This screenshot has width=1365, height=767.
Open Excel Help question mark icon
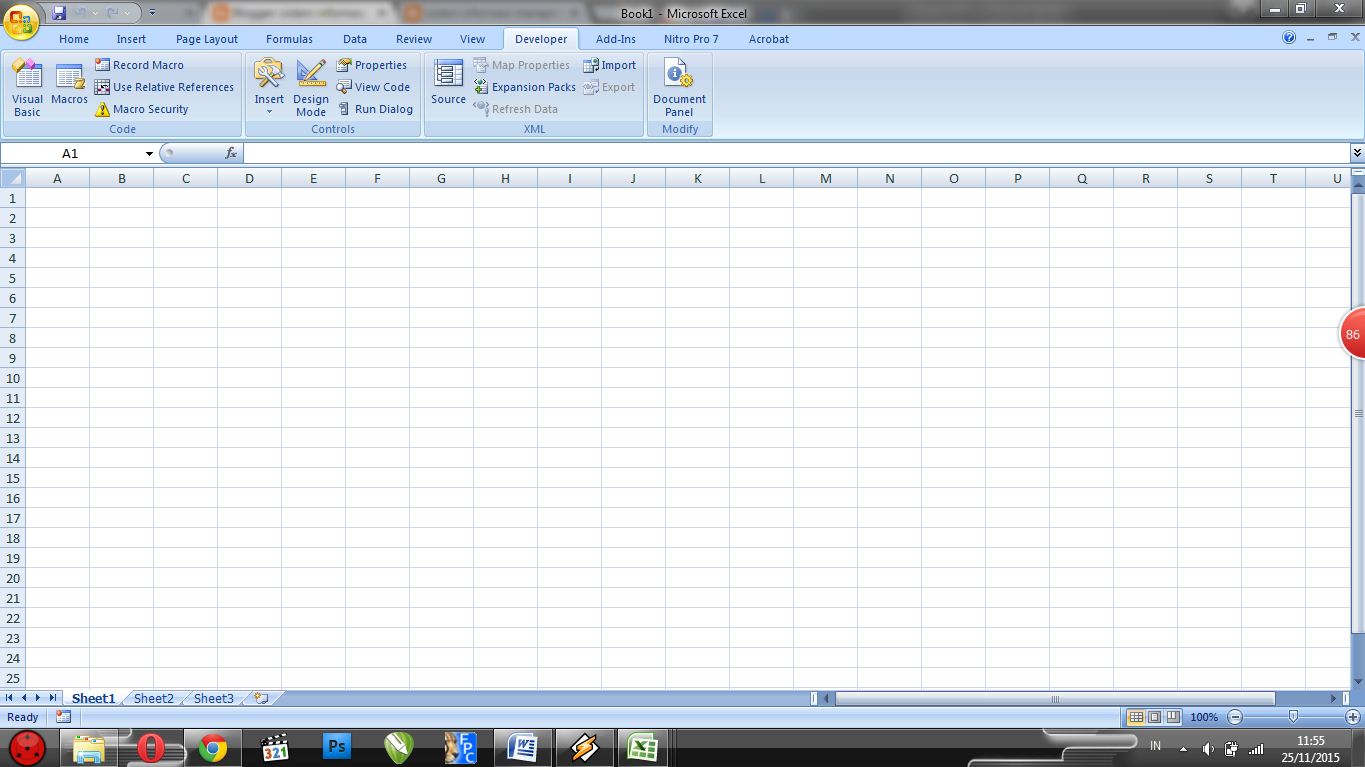coord(1289,38)
